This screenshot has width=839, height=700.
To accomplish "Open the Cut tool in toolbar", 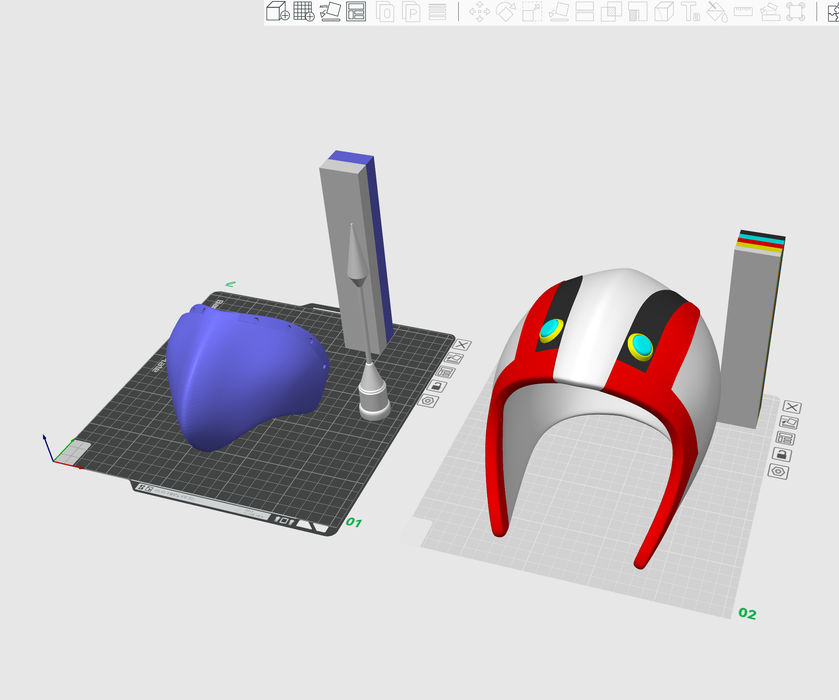I will pos(585,12).
